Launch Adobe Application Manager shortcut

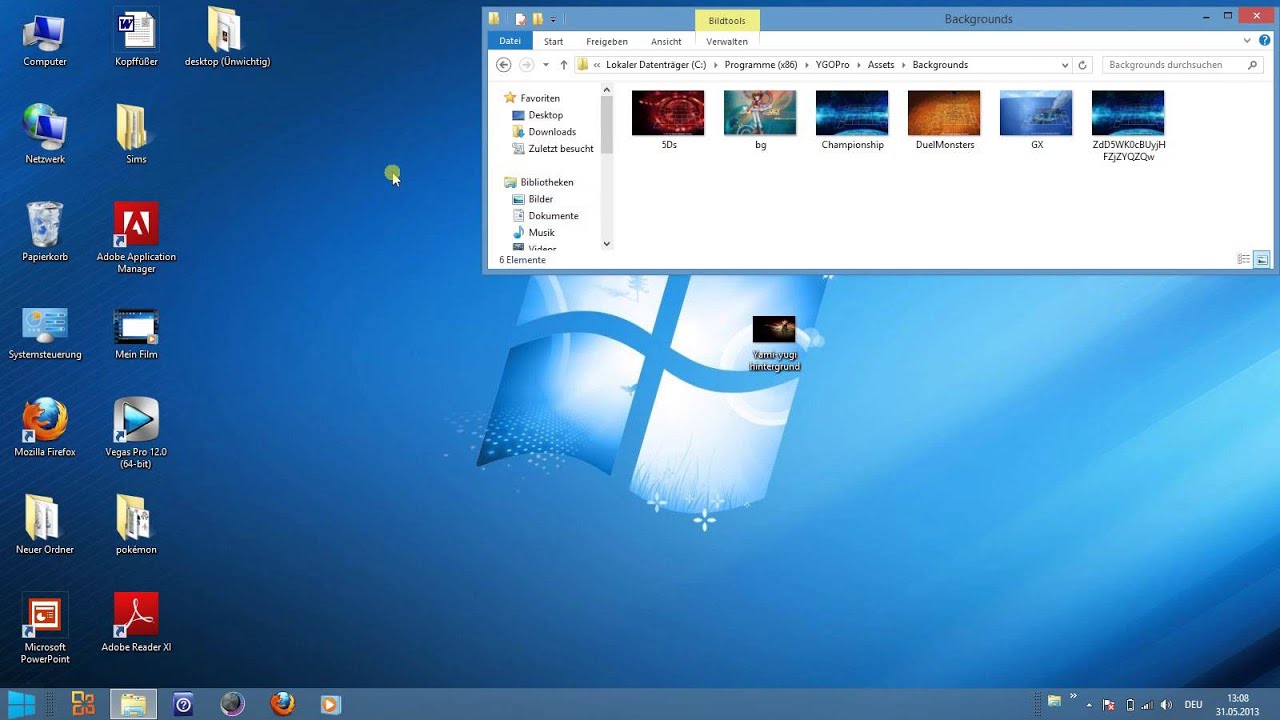(136, 238)
